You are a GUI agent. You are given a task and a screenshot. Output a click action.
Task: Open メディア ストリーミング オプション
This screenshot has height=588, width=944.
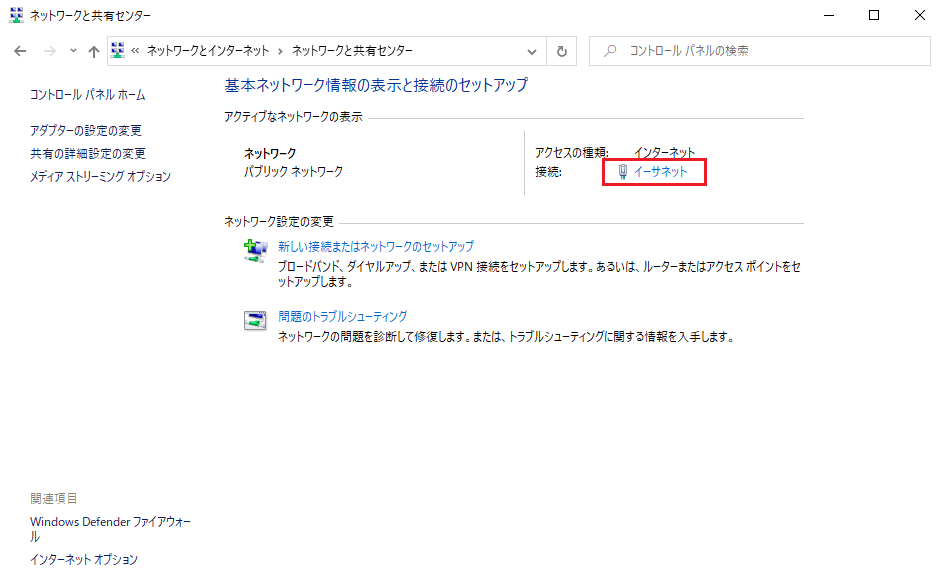coord(100,177)
